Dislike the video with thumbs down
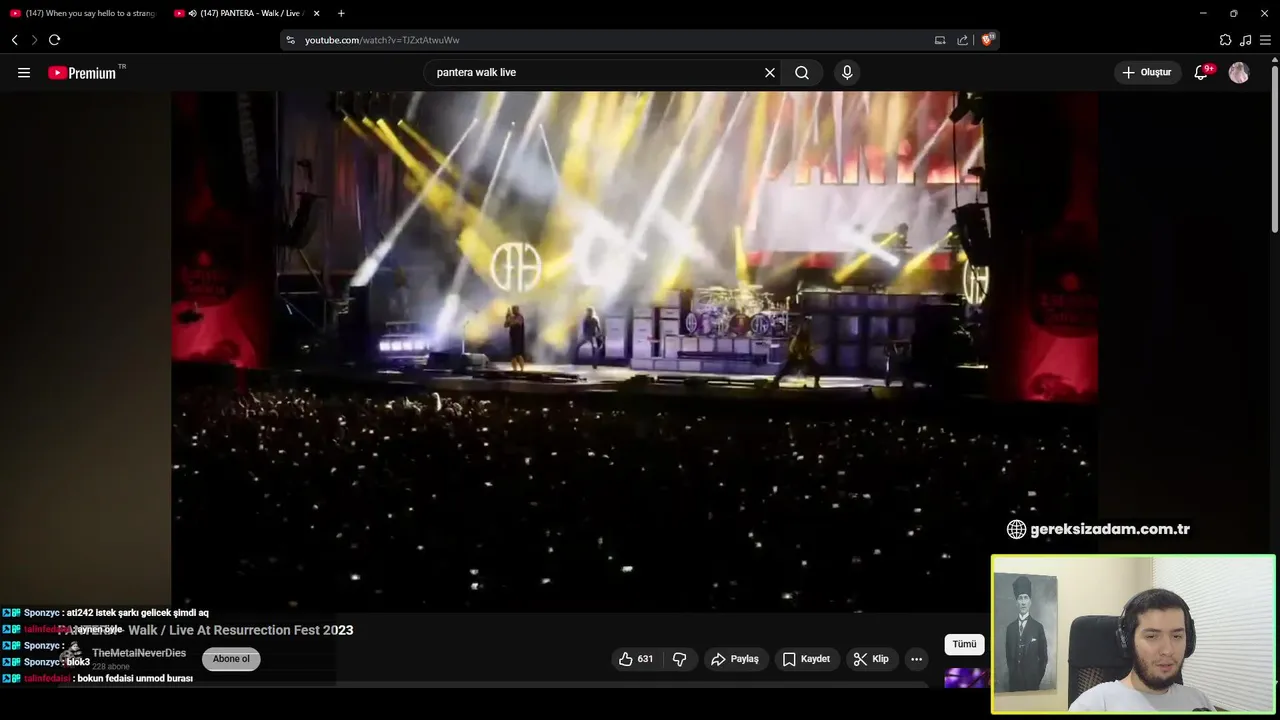This screenshot has height=720, width=1280. [679, 659]
